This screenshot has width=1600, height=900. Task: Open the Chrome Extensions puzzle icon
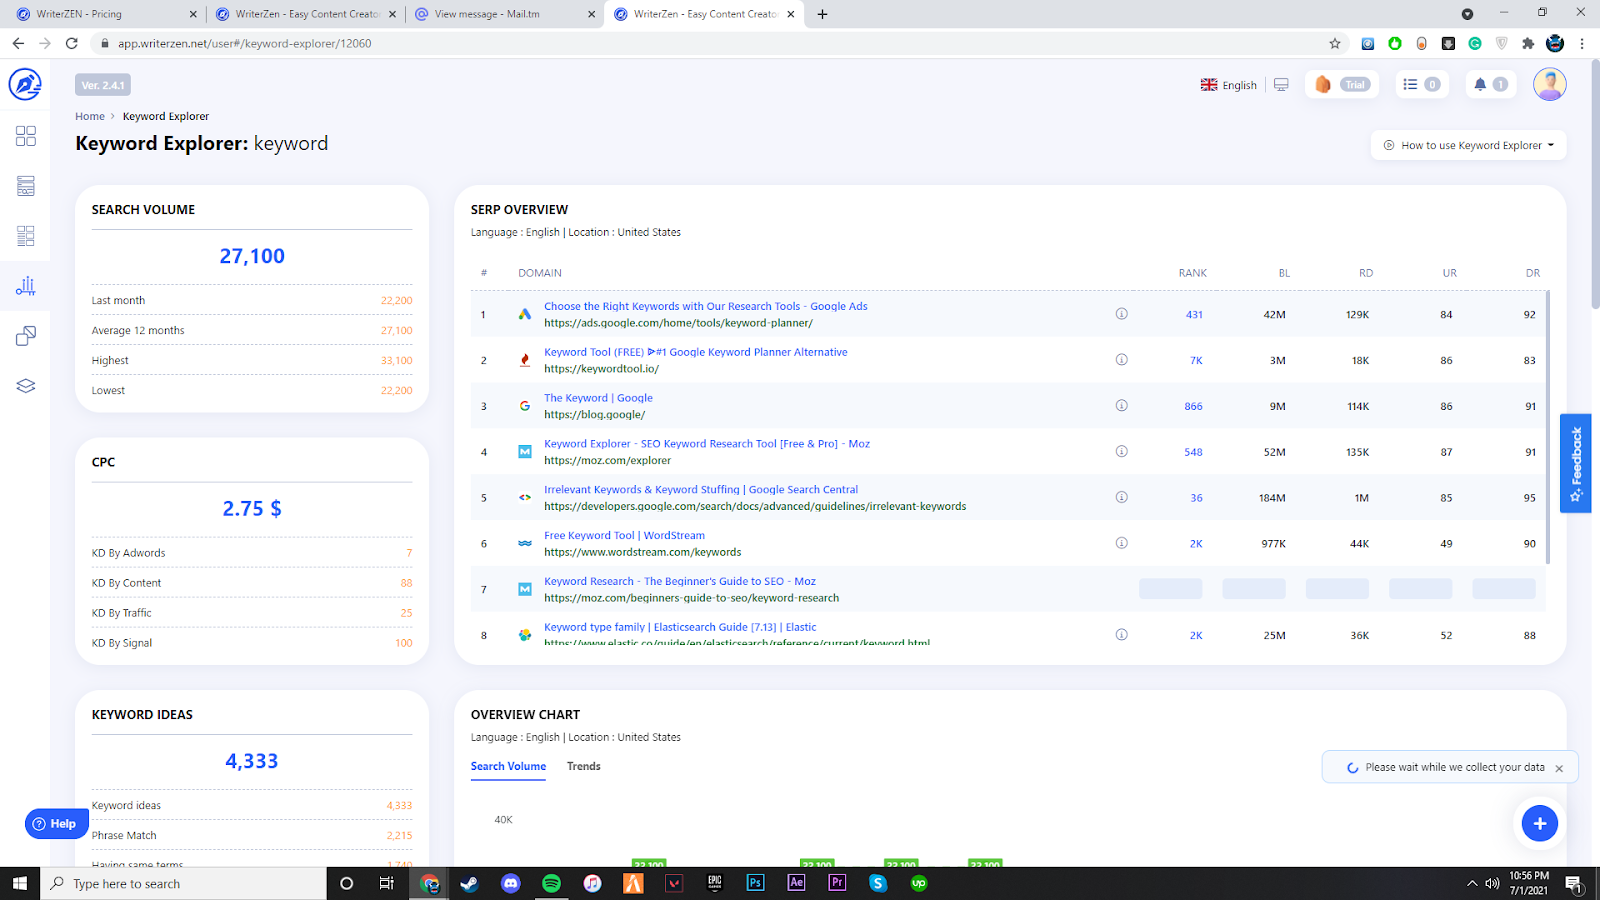tap(1528, 43)
